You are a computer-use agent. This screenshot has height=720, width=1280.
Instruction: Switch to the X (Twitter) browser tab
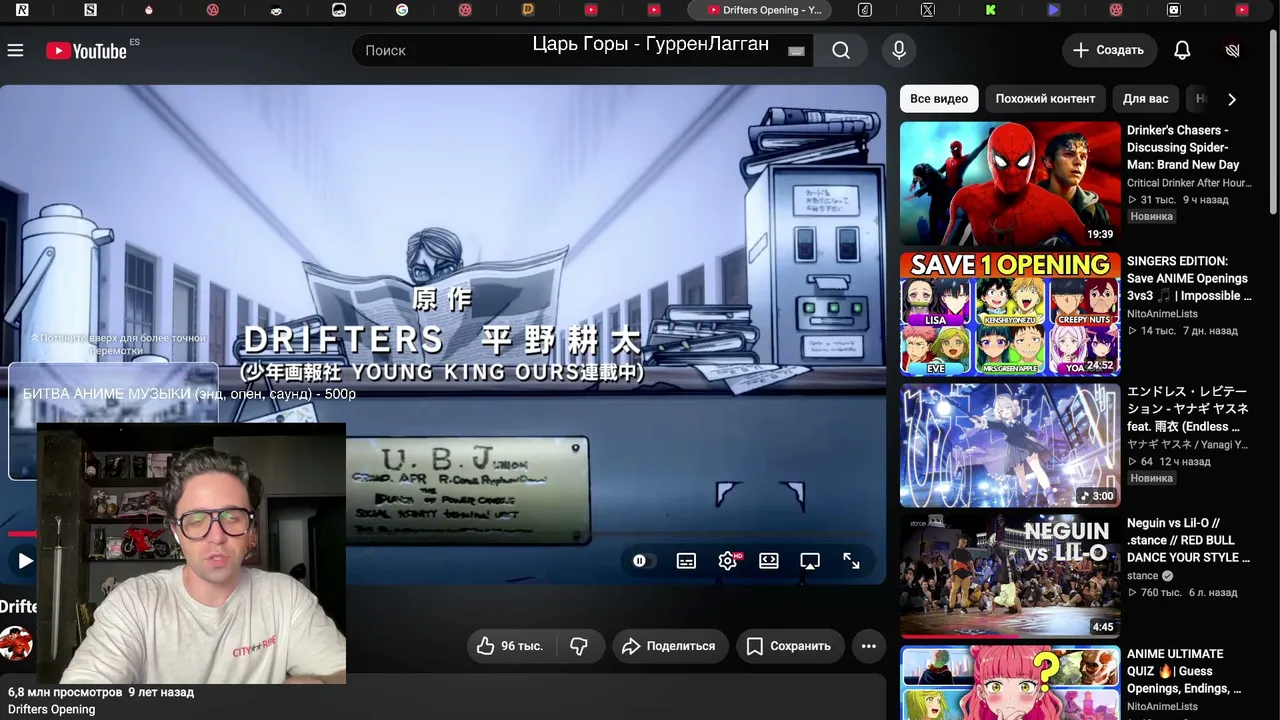pos(928,10)
